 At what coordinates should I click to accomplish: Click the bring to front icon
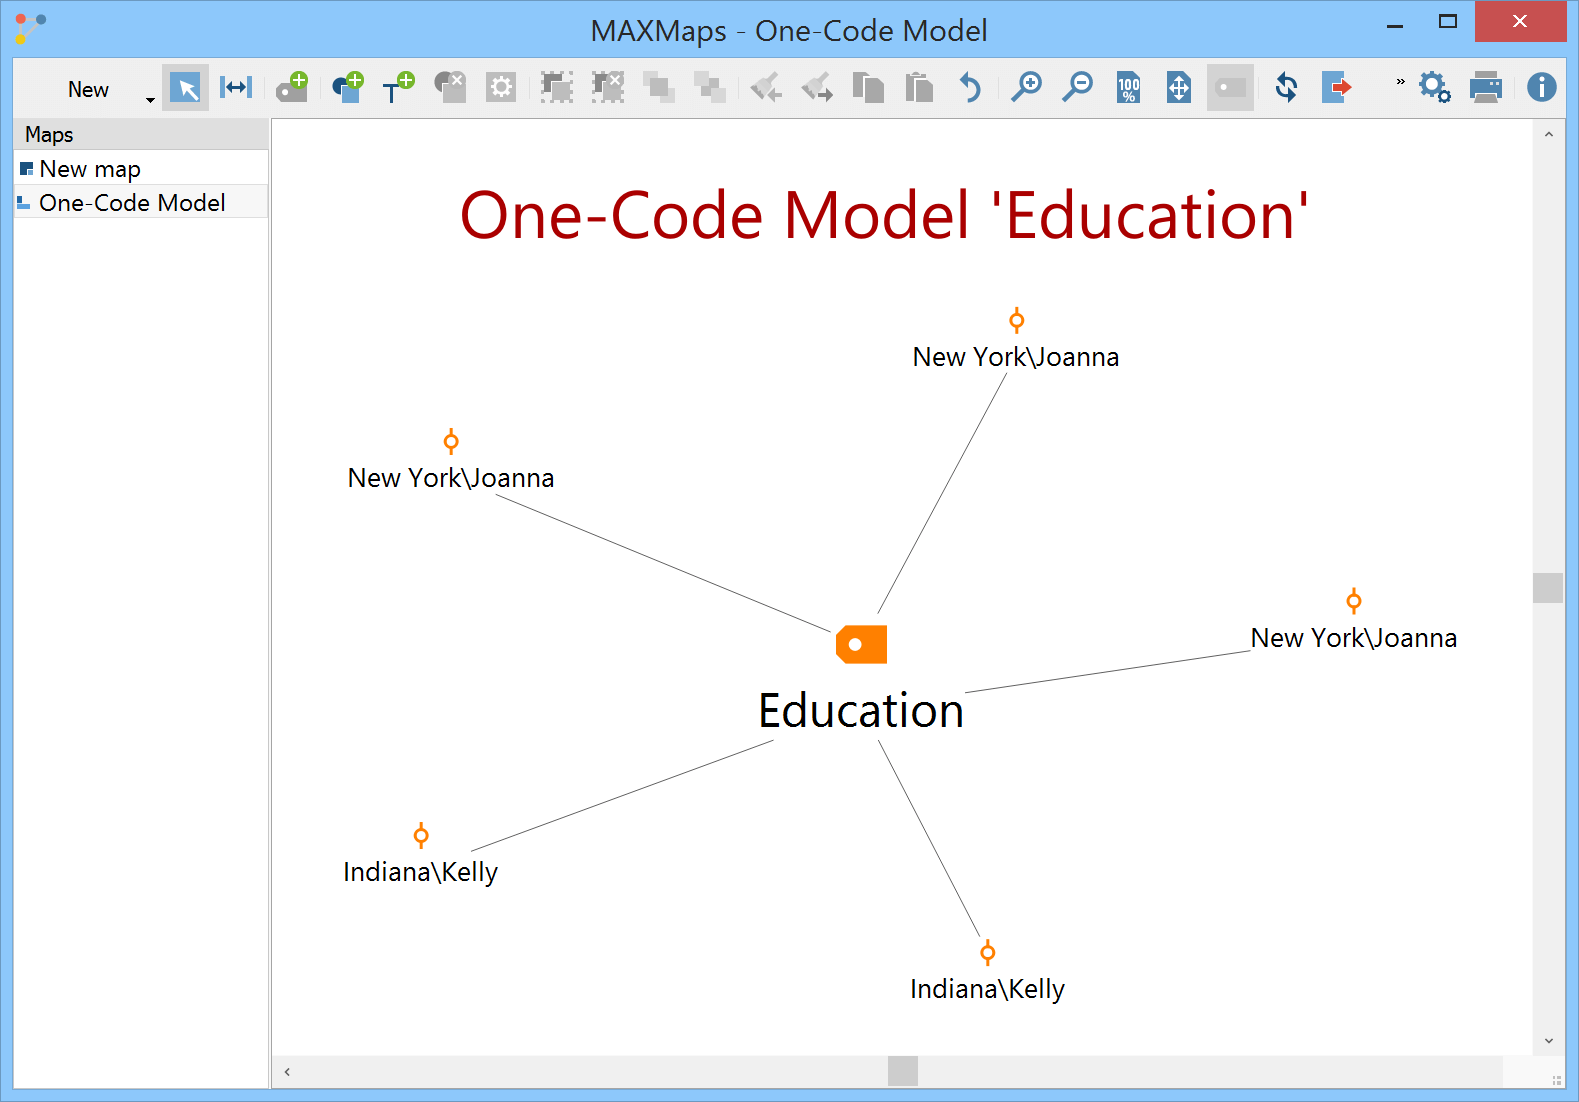coord(659,88)
